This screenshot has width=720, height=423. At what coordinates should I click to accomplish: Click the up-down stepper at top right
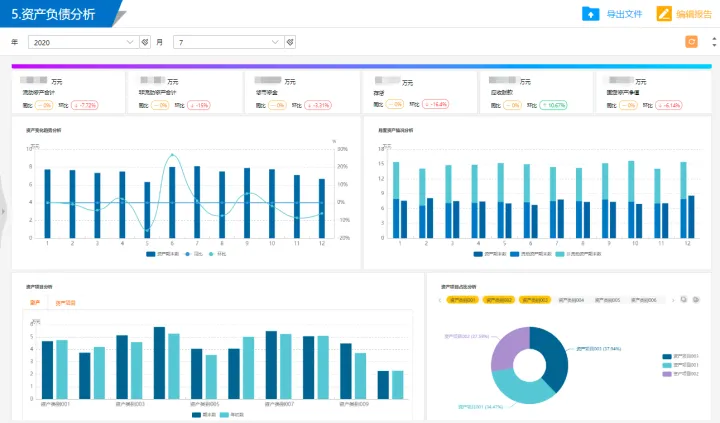click(x=714, y=42)
